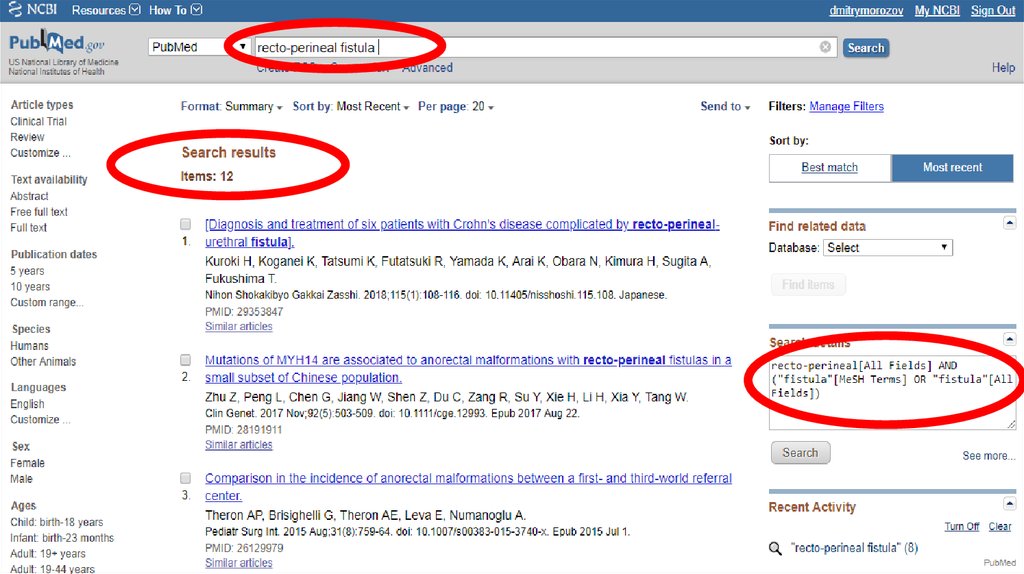This screenshot has height=574, width=1024.
Task: Collapse the Search details panel
Action: [1009, 339]
